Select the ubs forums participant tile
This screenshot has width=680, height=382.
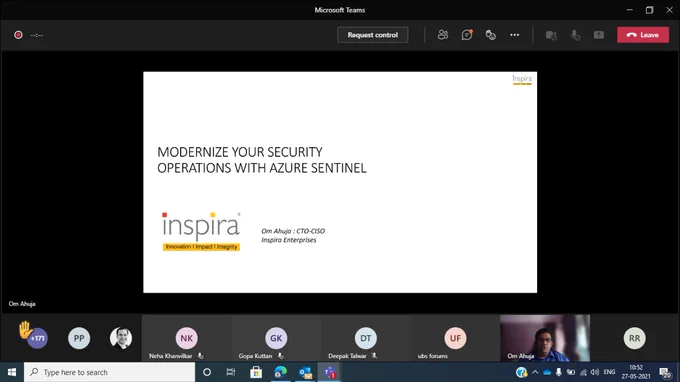455,338
